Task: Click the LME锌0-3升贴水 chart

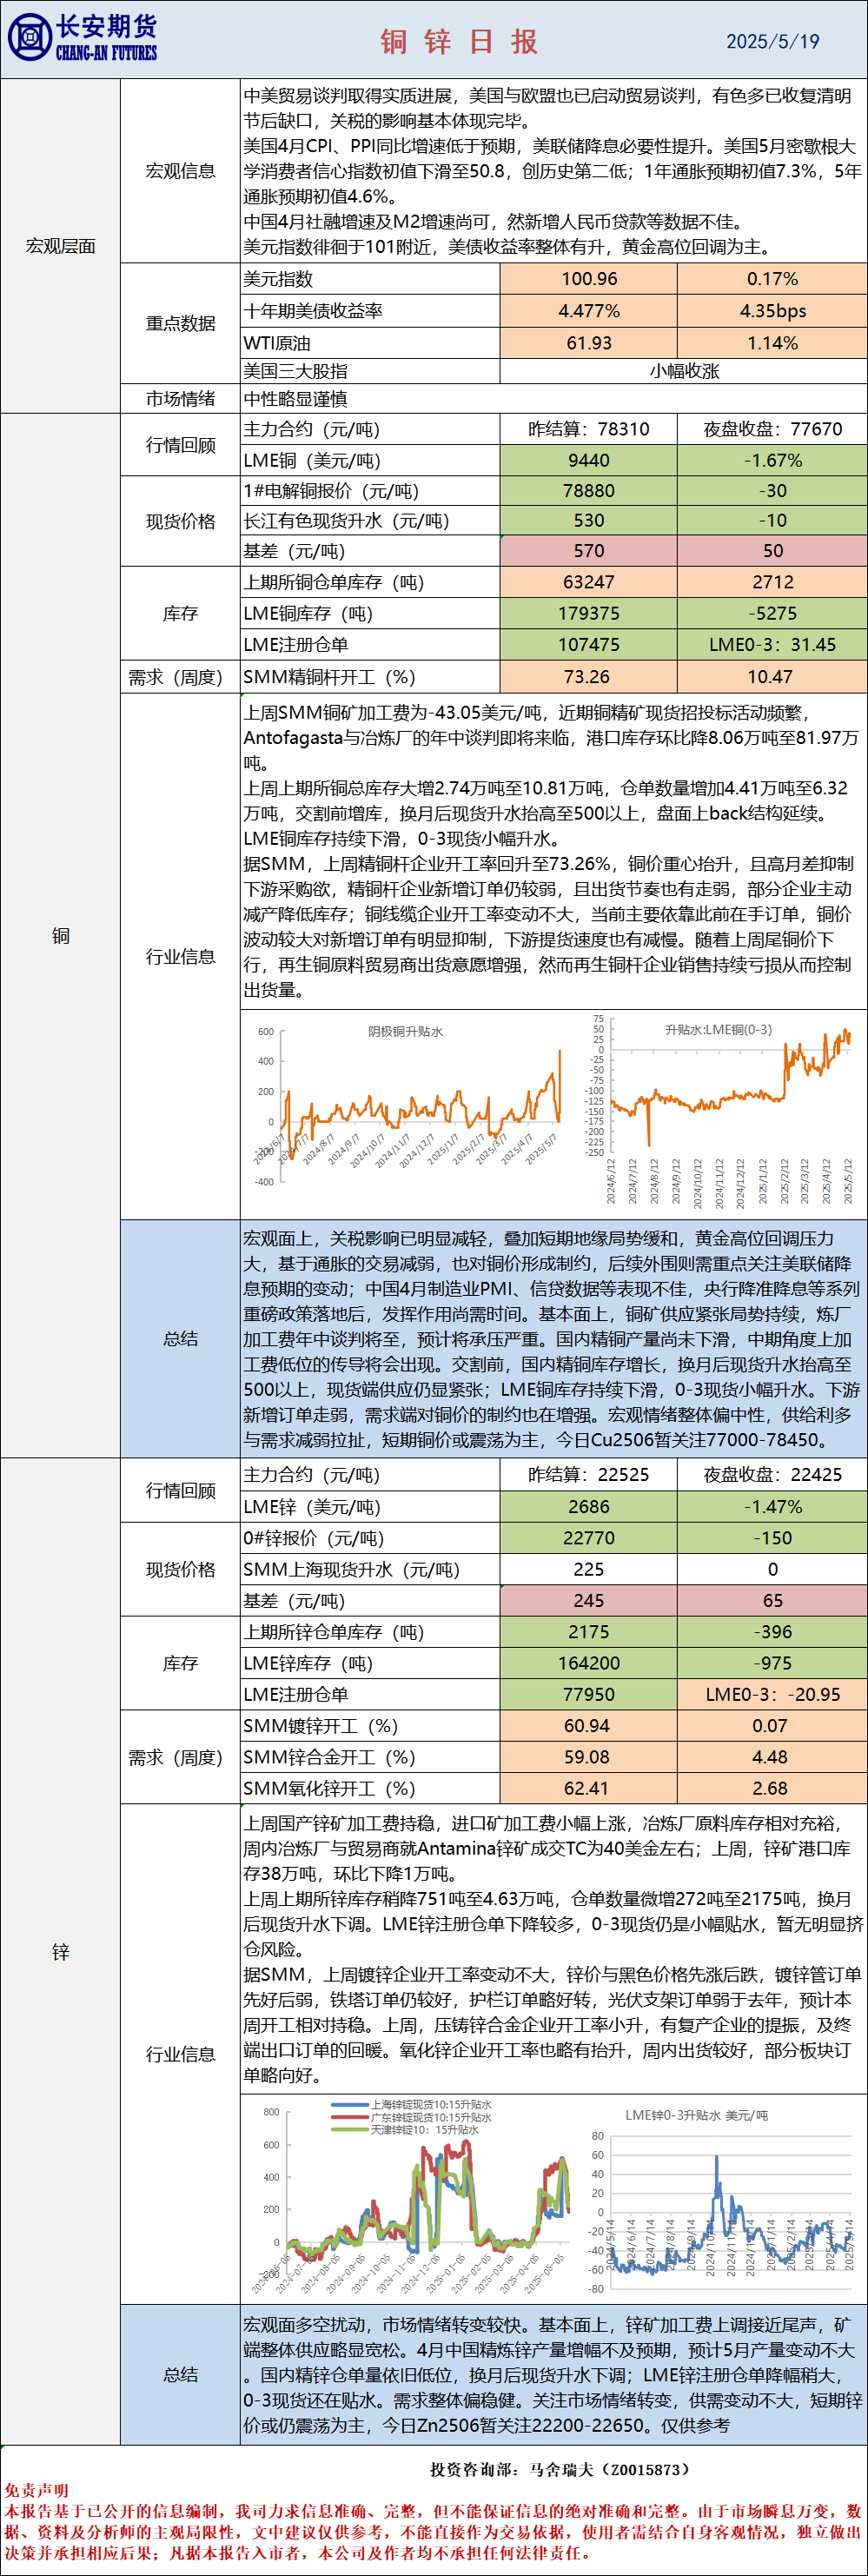Action: coord(722,2200)
